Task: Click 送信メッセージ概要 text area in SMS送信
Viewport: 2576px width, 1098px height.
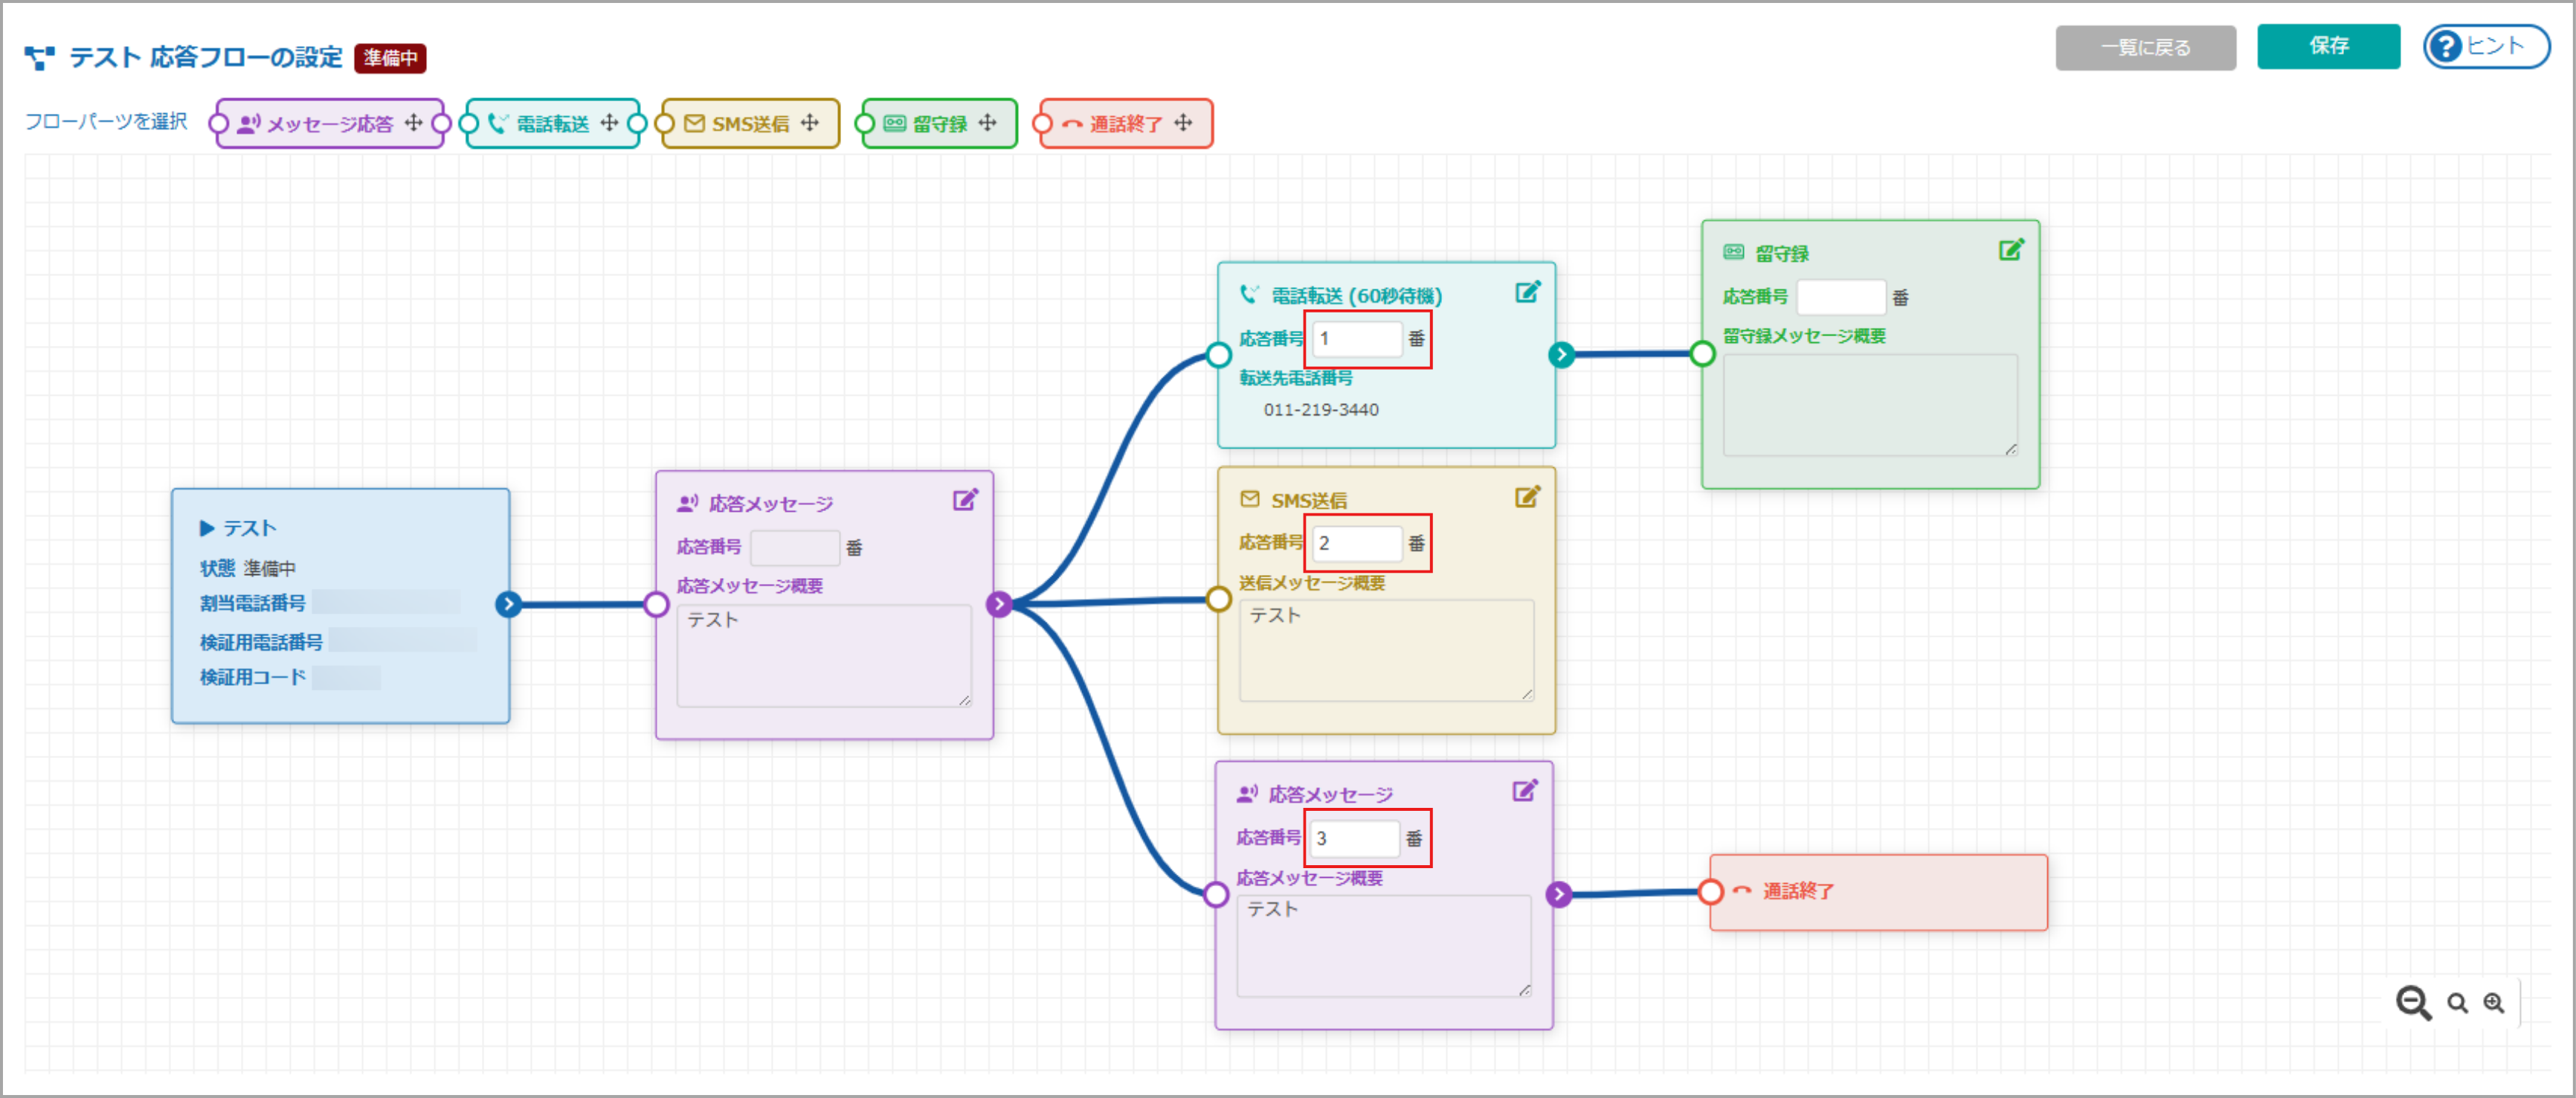Action: 1386,650
